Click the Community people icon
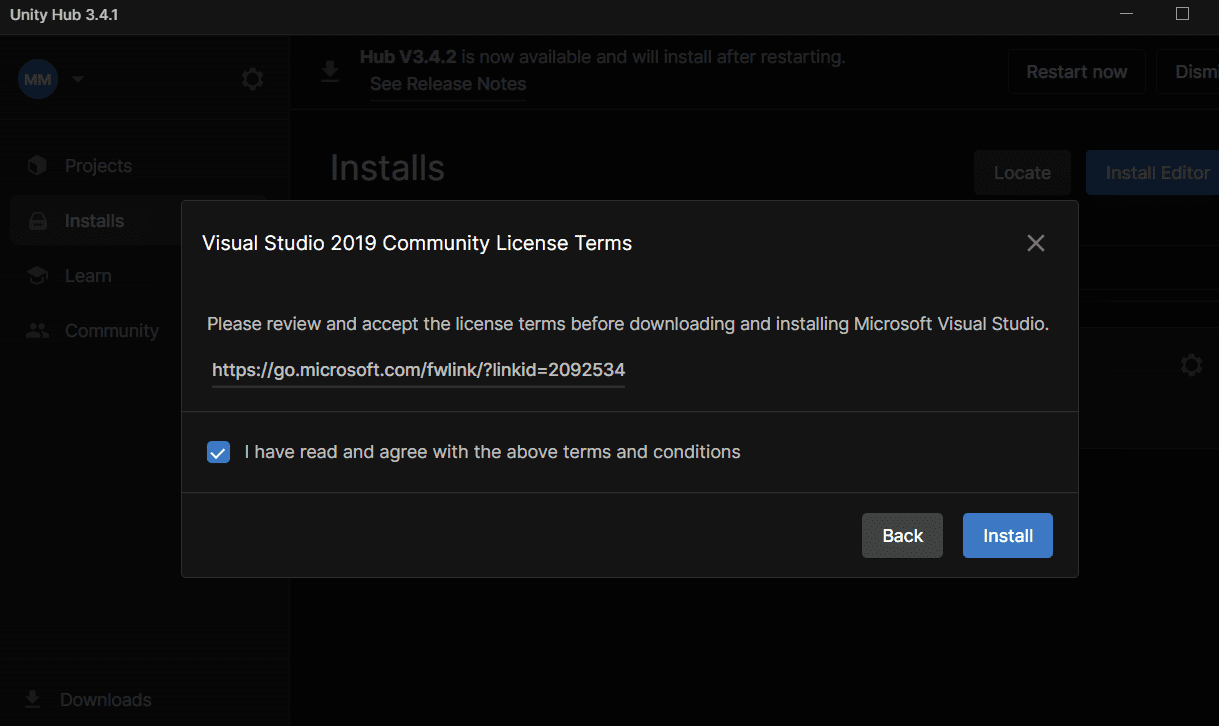This screenshot has width=1219, height=726. (x=38, y=331)
